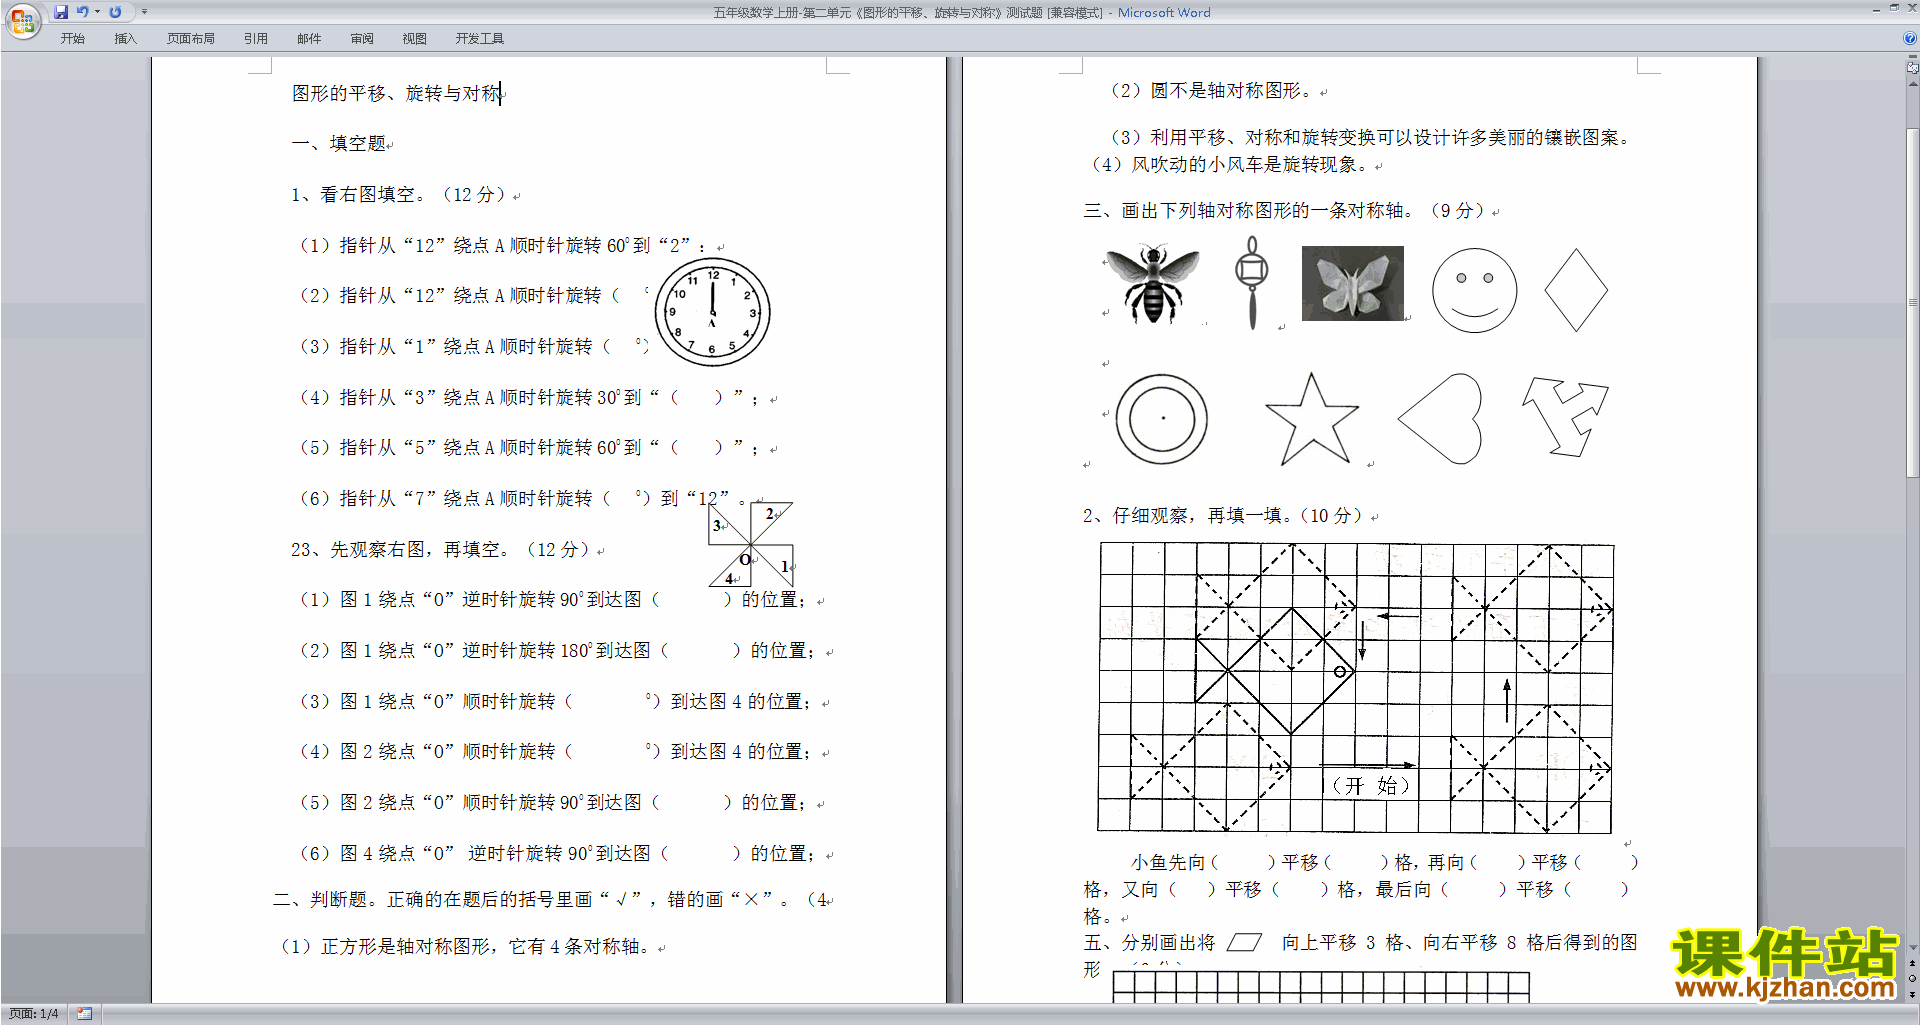Select the bee picture
Viewport: 1920px width, 1025px height.
[x=1153, y=283]
